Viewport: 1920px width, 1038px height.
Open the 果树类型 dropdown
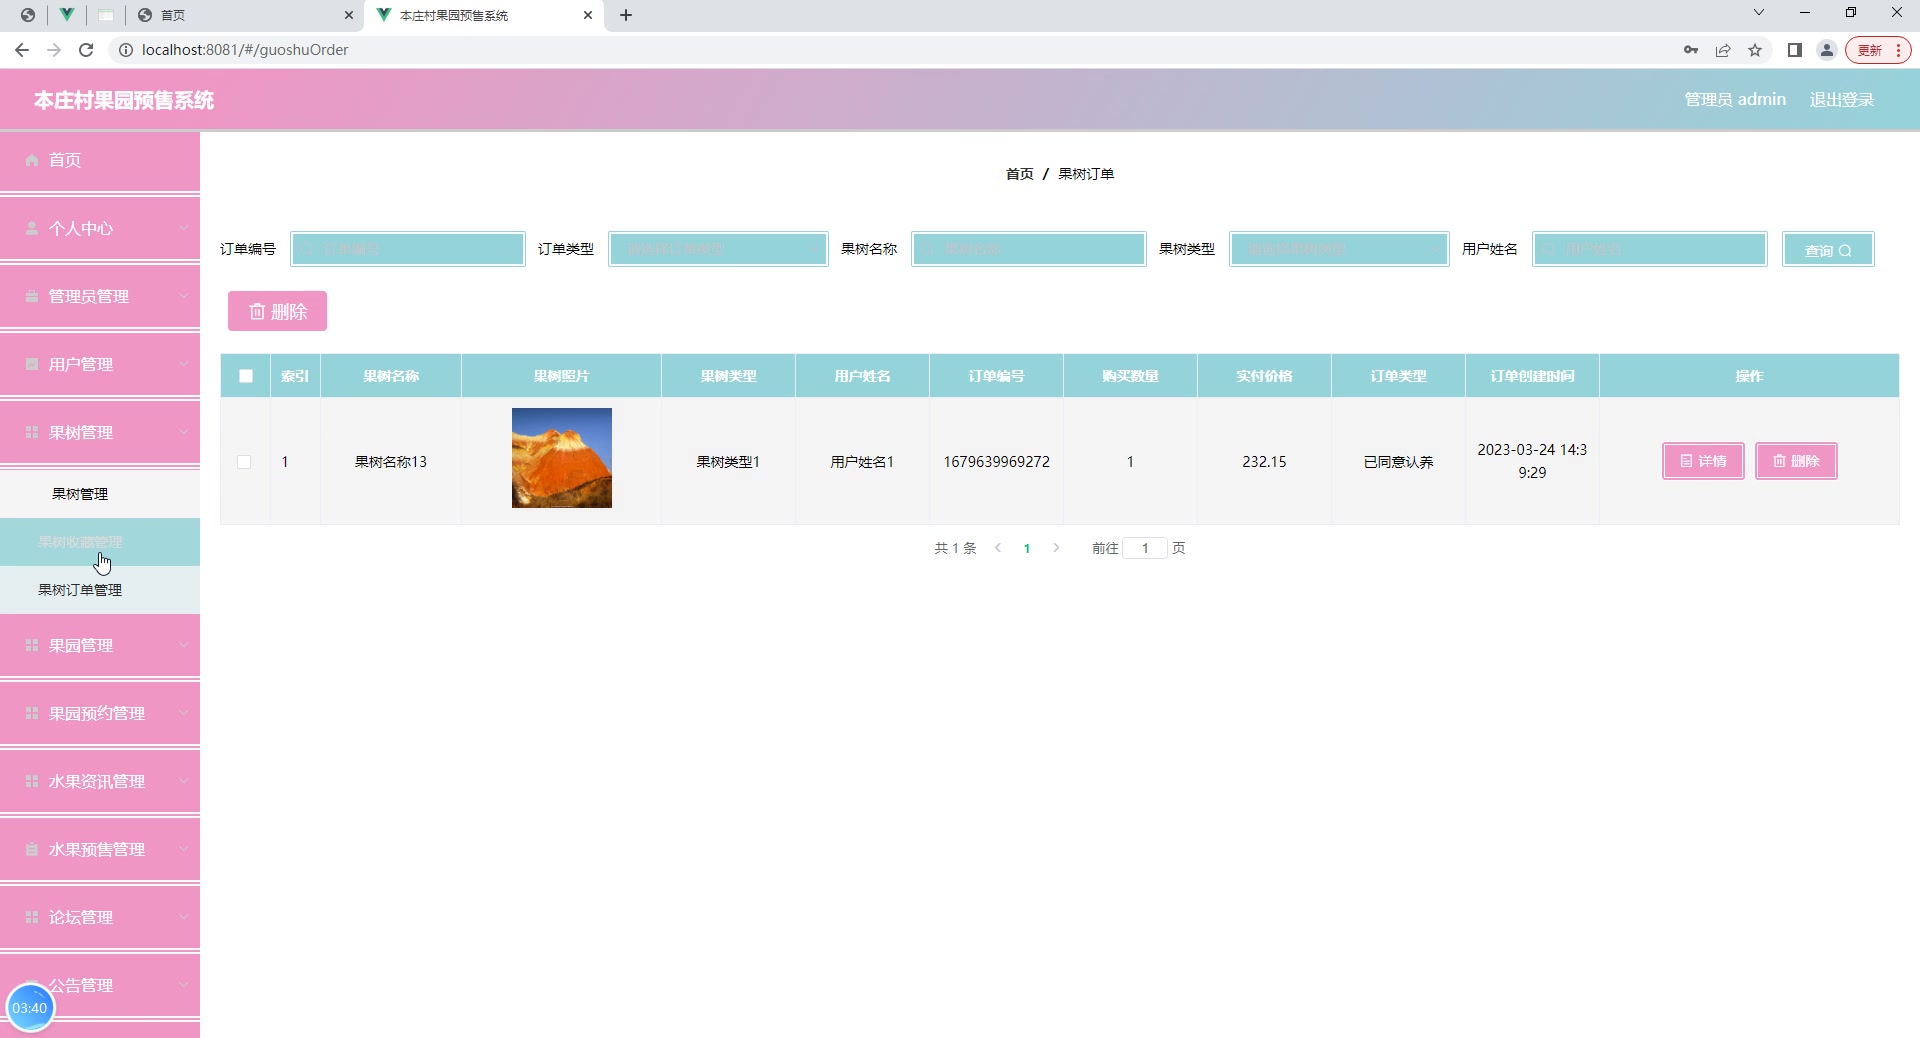coord(1339,249)
